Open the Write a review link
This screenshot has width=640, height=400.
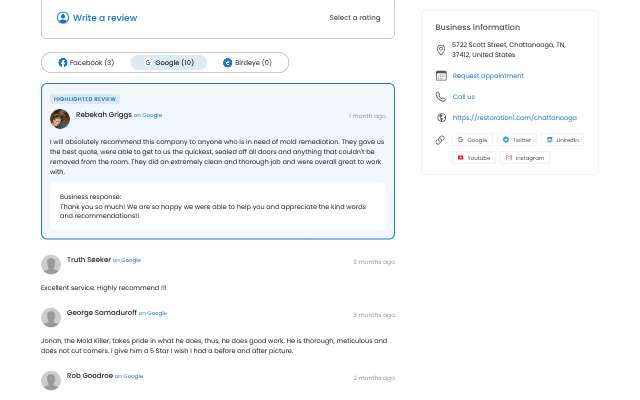[x=105, y=18]
